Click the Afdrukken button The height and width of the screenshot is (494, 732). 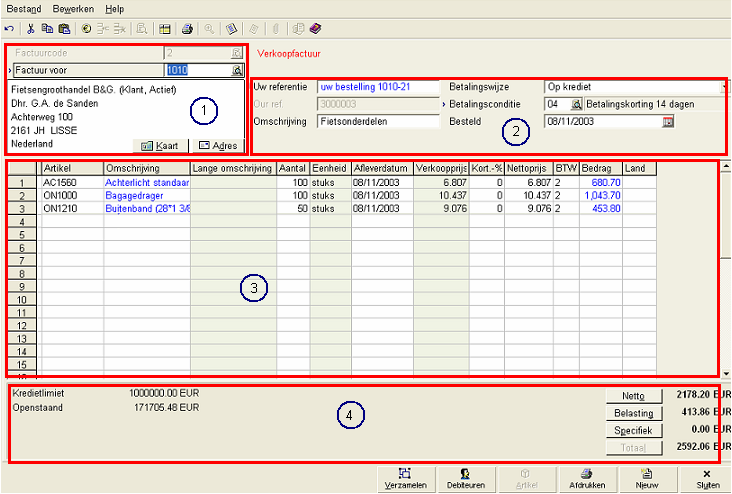(x=586, y=477)
